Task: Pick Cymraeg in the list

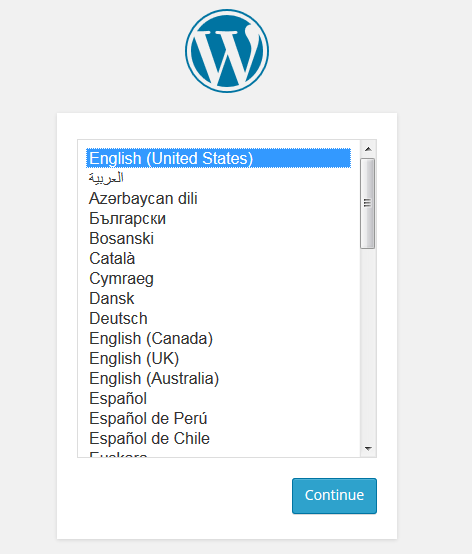Action: 218,278
